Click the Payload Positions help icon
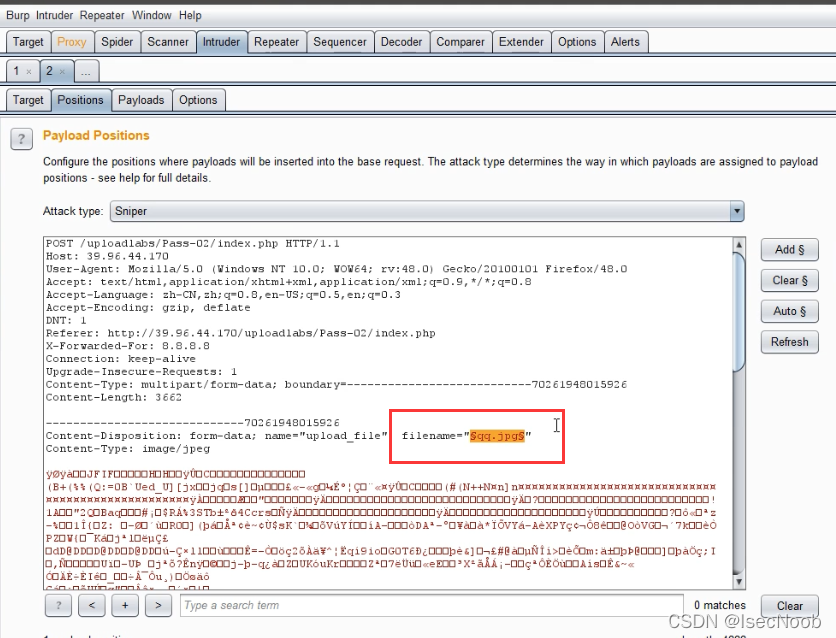 21,139
